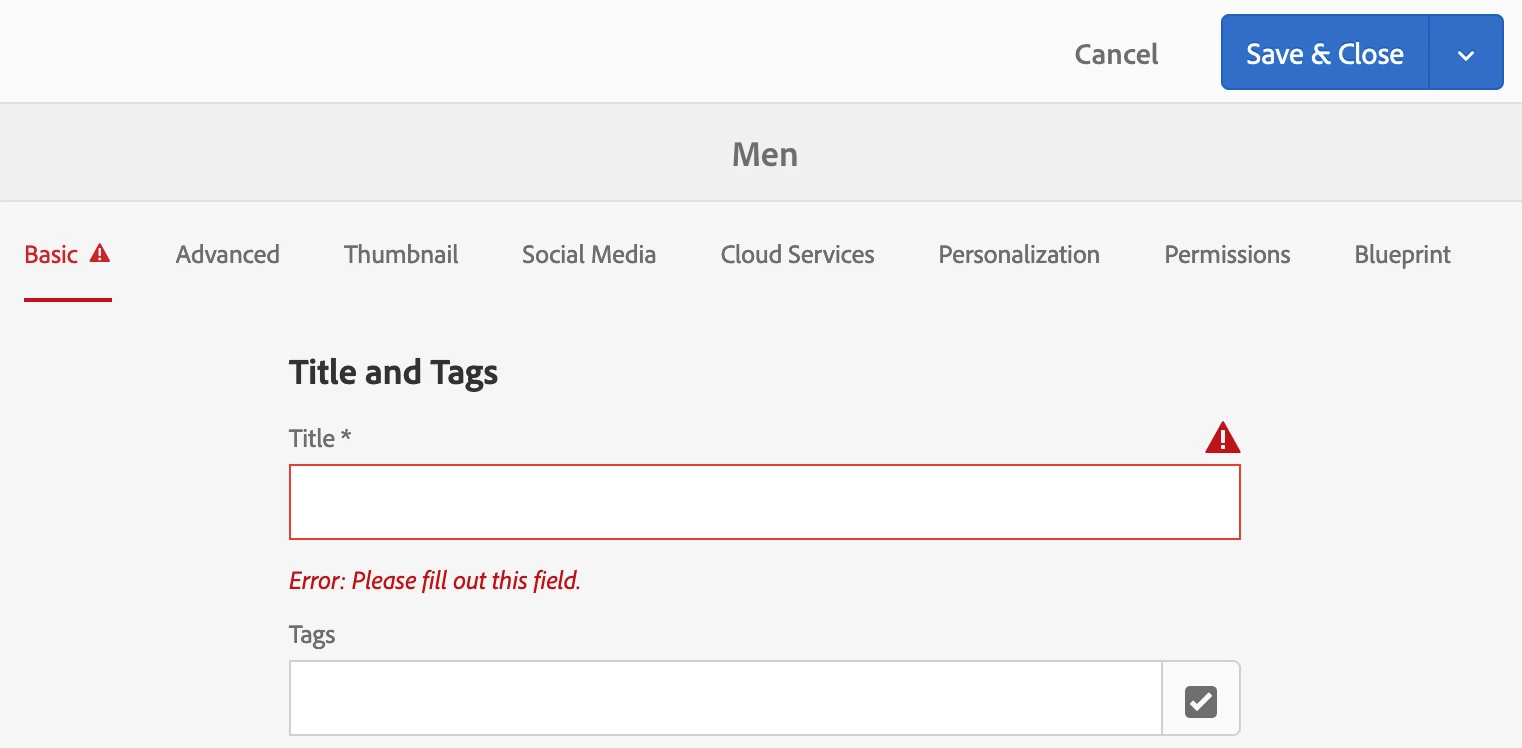The width and height of the screenshot is (1522, 748).
Task: Open the tag picker checkmark icon
Action: pos(1201,702)
